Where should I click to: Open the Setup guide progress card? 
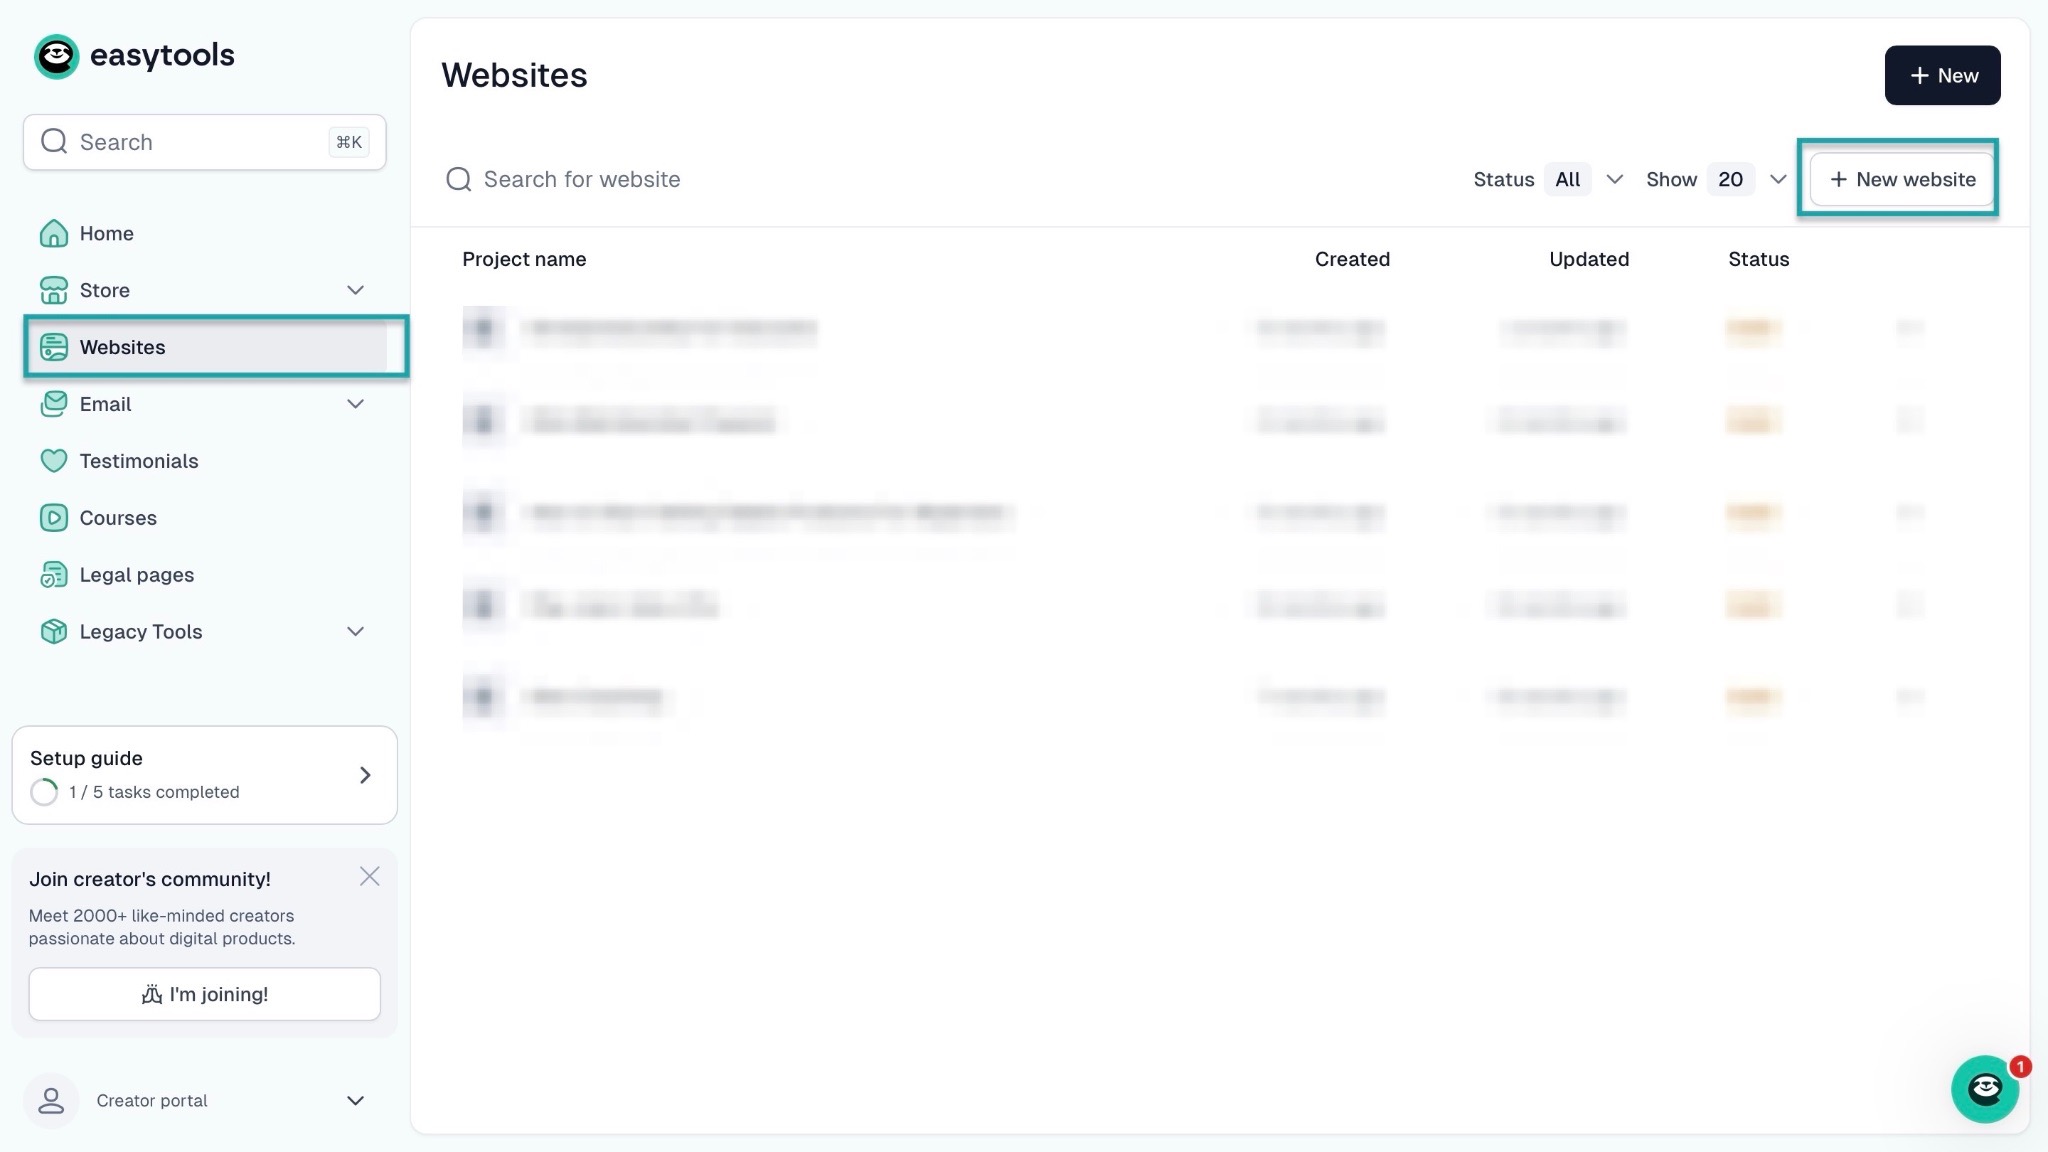coord(204,775)
